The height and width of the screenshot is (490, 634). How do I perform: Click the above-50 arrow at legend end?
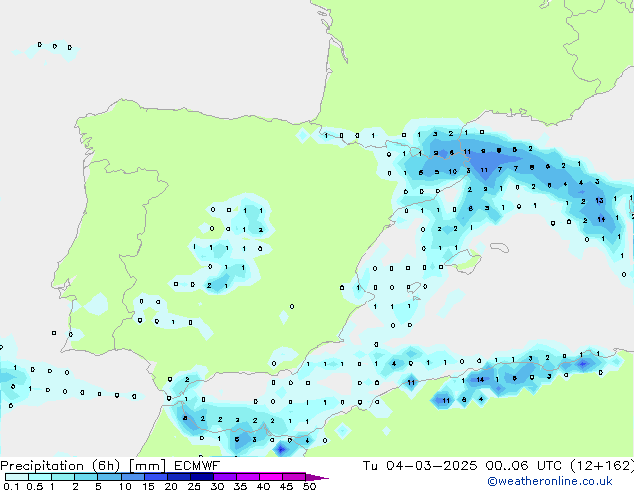pyautogui.click(x=316, y=477)
